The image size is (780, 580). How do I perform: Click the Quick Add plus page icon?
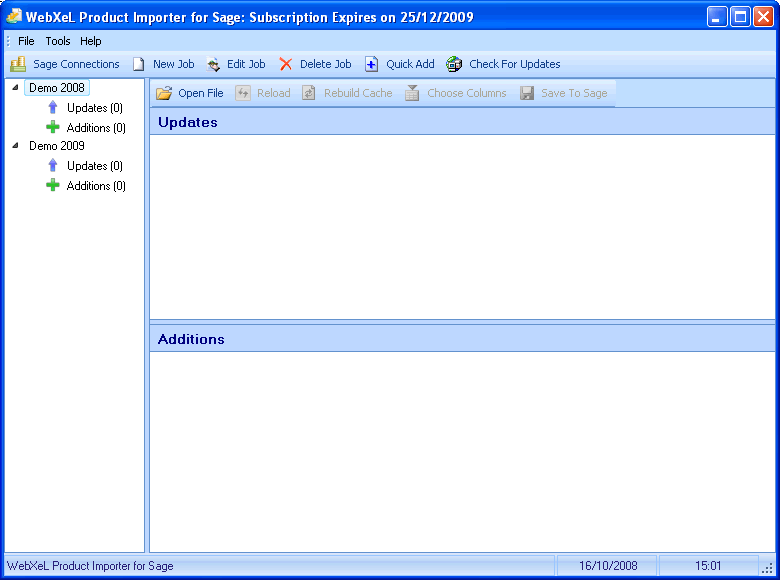[x=372, y=64]
